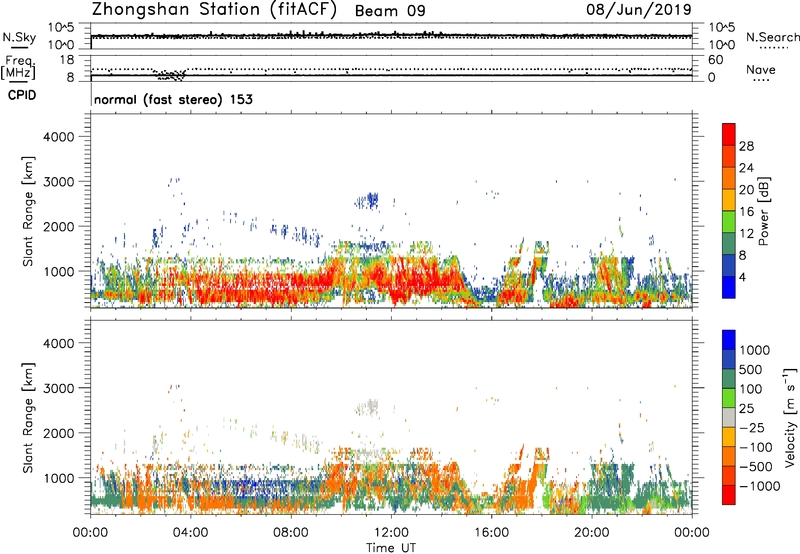Viewport: 800px width, 554px height.
Task: Click the gray -25 to 25 velocity colorbar segment
Action: pos(729,417)
